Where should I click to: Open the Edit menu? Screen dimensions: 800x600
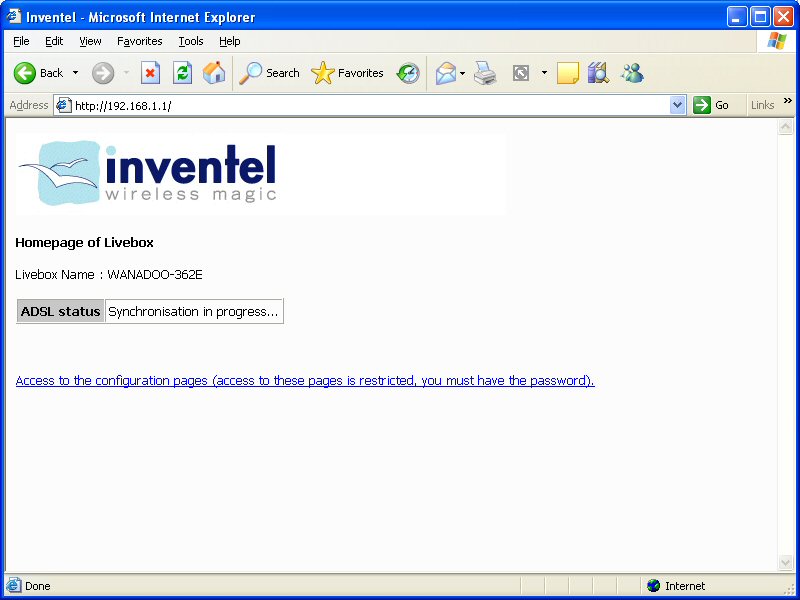pyautogui.click(x=54, y=41)
